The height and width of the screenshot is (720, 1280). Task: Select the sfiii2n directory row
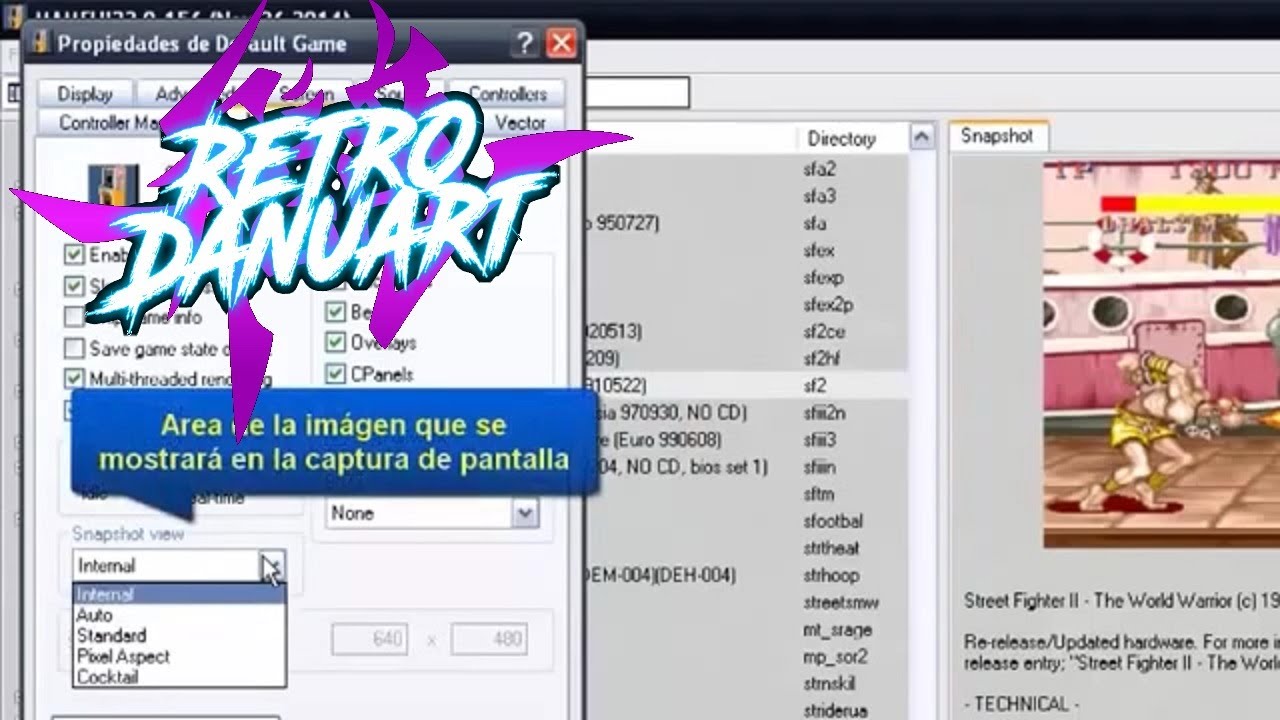pos(825,412)
